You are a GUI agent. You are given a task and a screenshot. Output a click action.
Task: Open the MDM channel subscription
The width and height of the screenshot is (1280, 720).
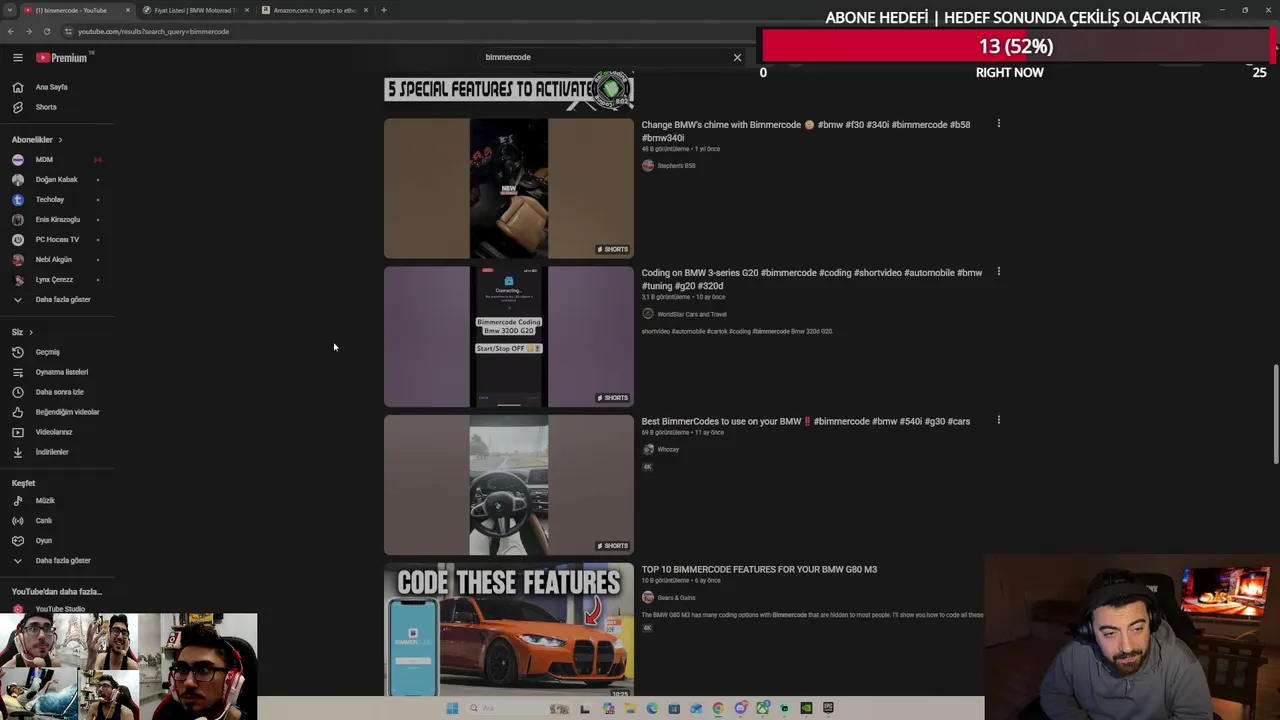click(x=44, y=160)
